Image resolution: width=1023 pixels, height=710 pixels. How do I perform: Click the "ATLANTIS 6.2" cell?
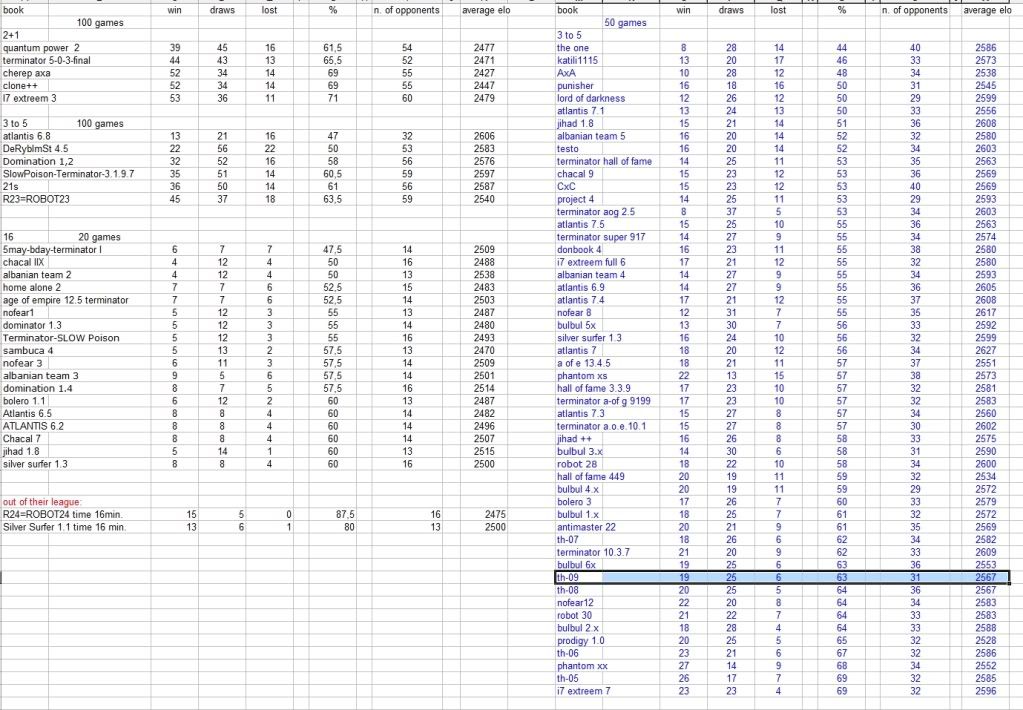[33, 426]
